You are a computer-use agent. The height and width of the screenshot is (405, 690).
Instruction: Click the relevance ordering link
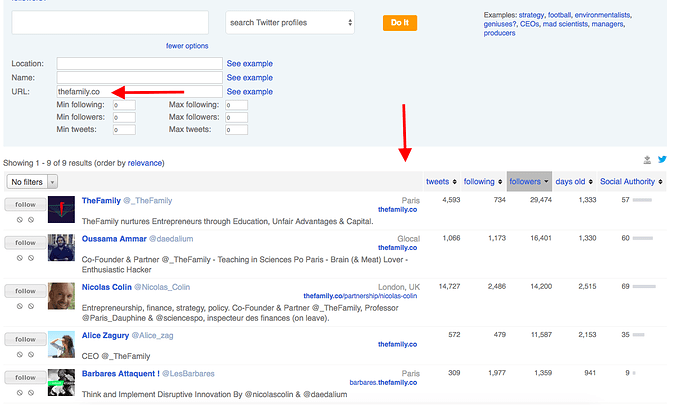tap(145, 163)
